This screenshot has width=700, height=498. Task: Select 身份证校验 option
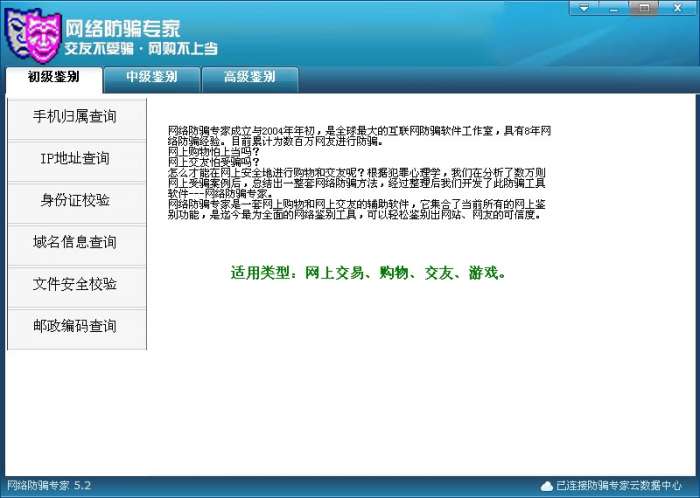(x=77, y=202)
